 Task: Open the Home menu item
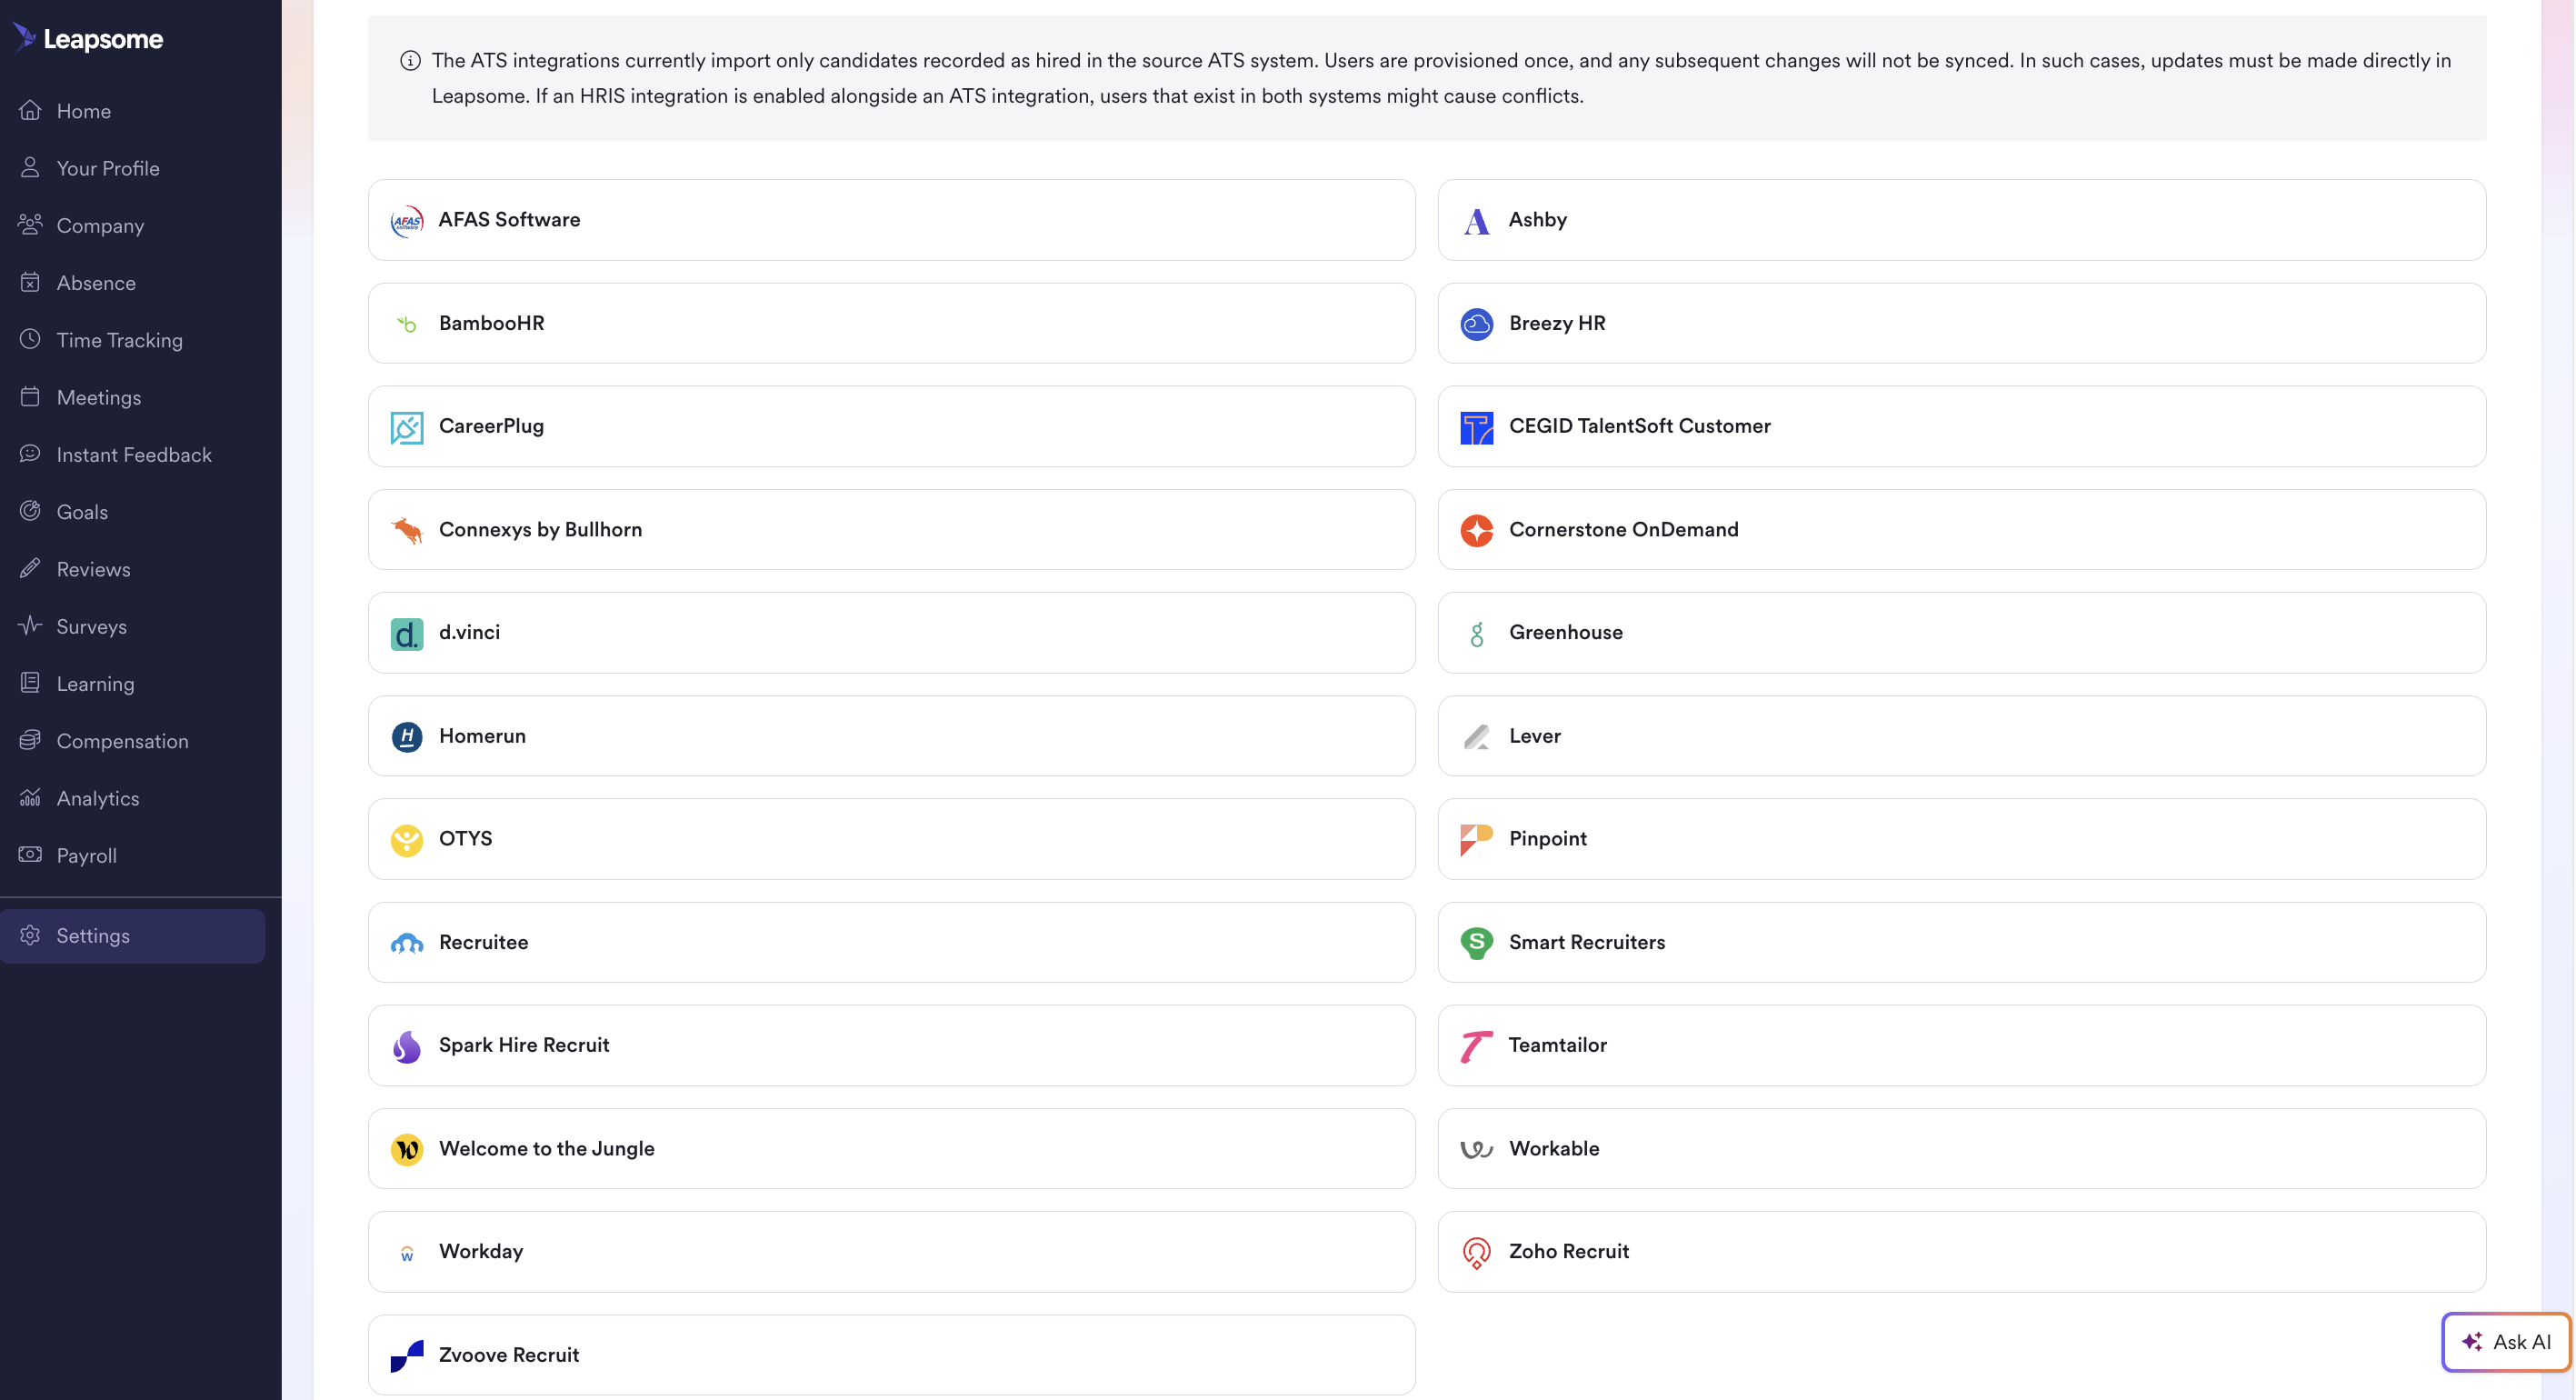(83, 111)
